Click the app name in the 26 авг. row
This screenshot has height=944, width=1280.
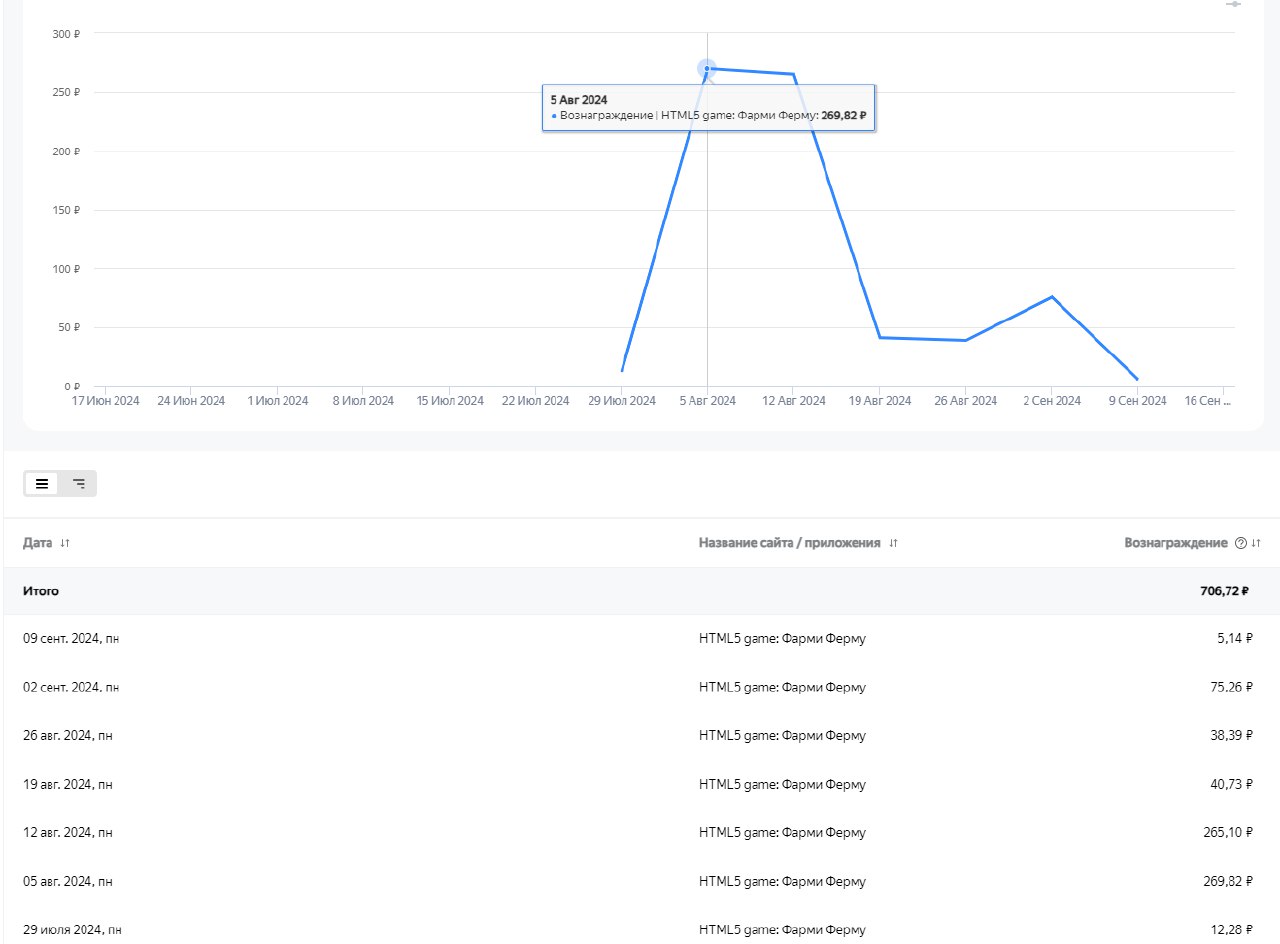click(x=782, y=736)
